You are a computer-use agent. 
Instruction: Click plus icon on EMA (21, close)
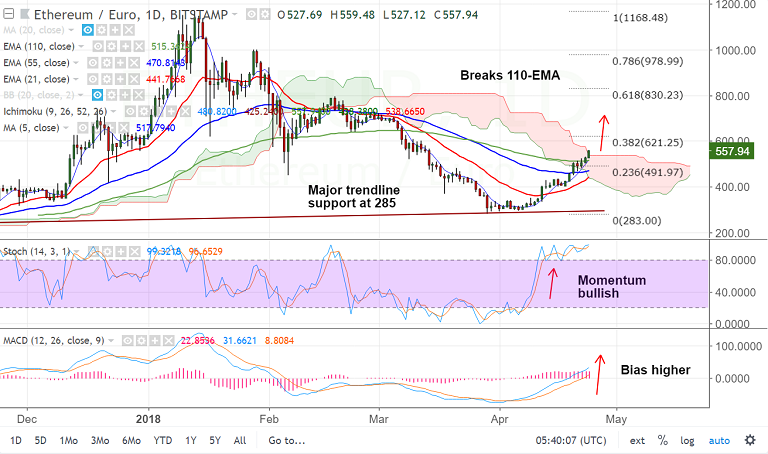[x=120, y=79]
